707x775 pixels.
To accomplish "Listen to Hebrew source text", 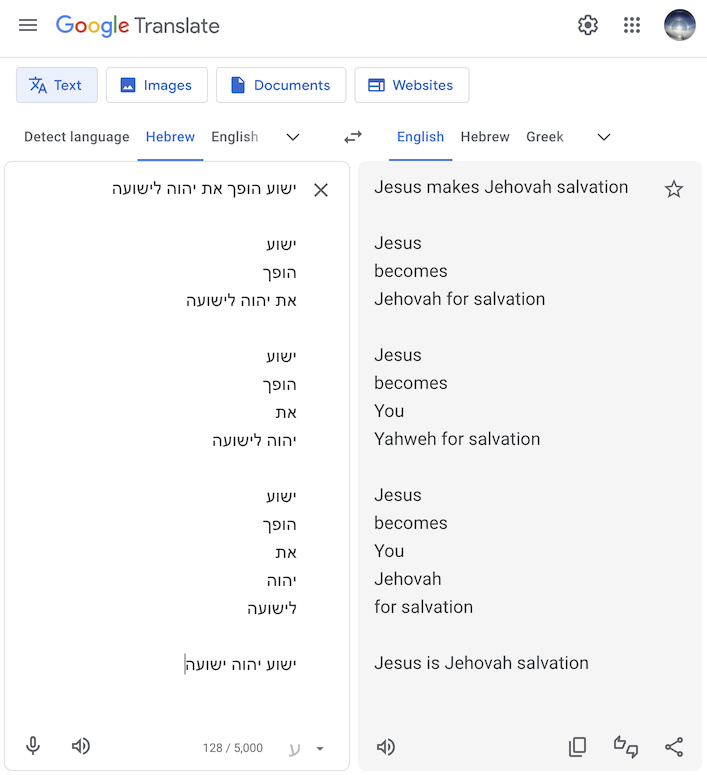I will 81,746.
